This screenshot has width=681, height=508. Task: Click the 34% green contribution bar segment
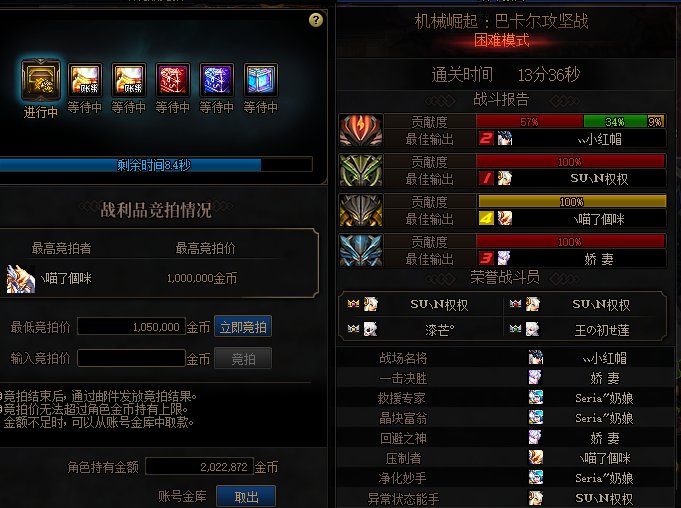click(x=615, y=122)
